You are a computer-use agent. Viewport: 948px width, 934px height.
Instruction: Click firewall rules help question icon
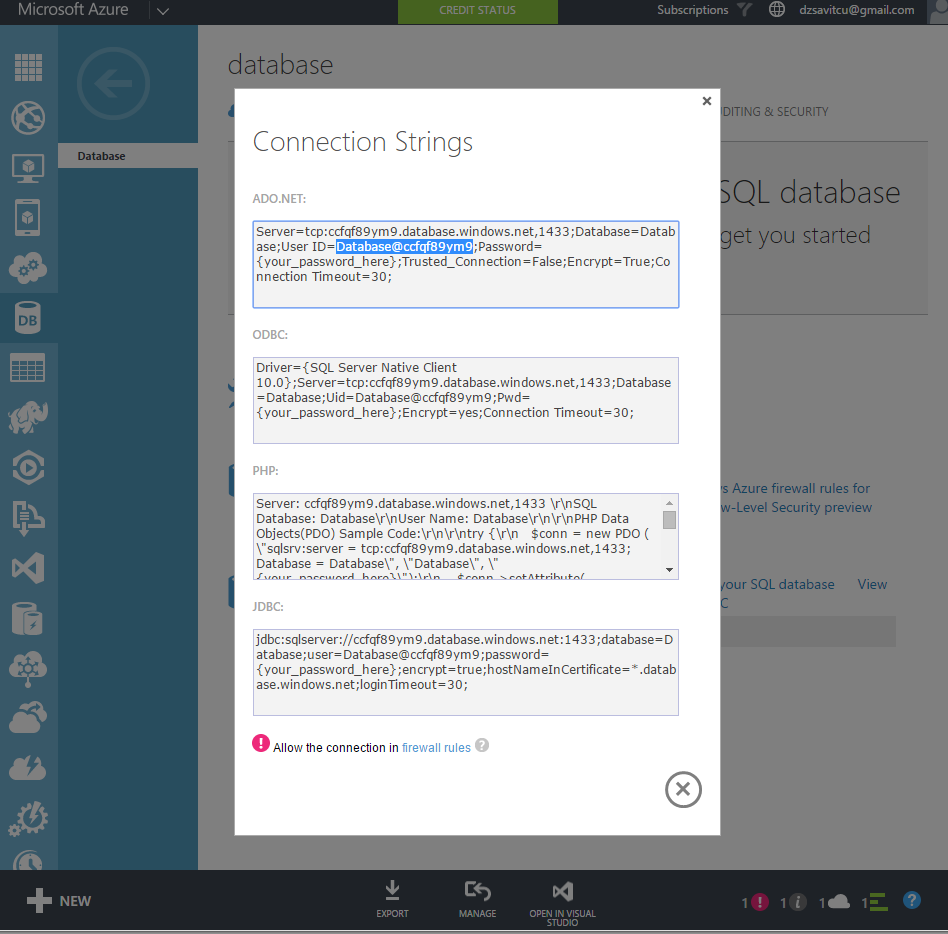[x=482, y=745]
